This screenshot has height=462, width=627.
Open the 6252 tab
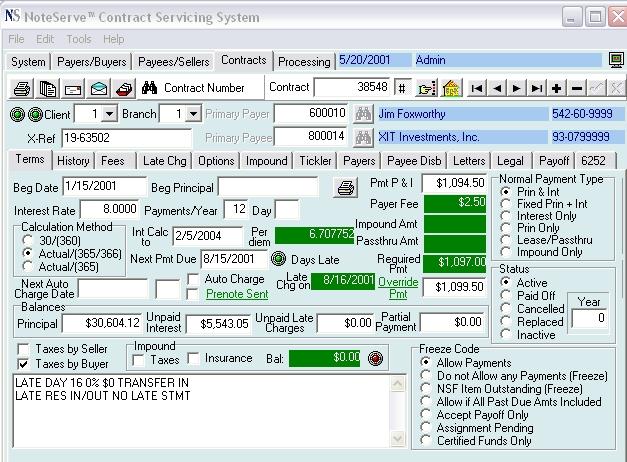pyautogui.click(x=593, y=161)
